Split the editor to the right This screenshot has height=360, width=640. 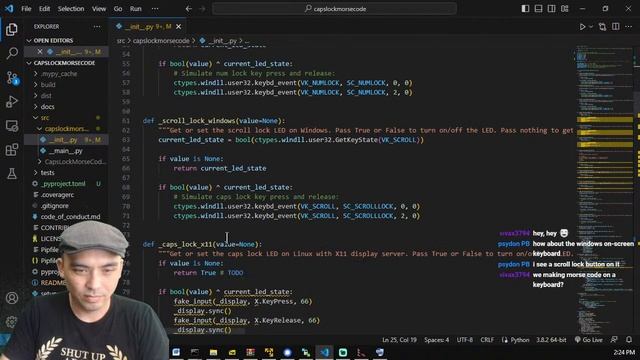click(616, 27)
